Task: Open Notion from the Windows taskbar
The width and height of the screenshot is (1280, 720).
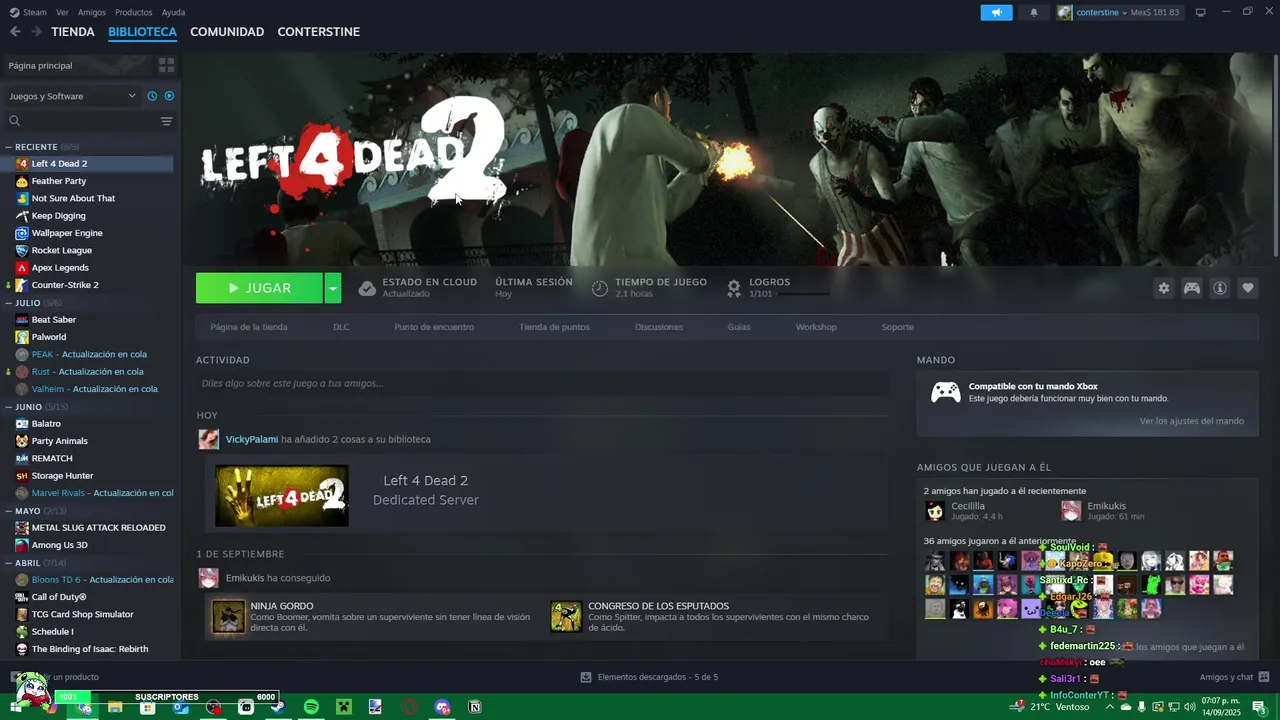Action: coord(475,707)
